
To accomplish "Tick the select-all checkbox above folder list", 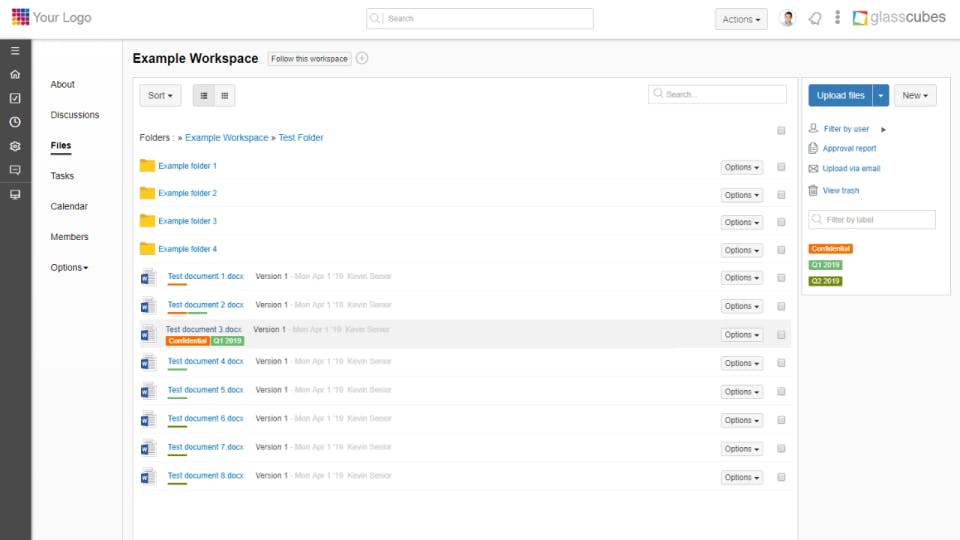I will coord(781,130).
